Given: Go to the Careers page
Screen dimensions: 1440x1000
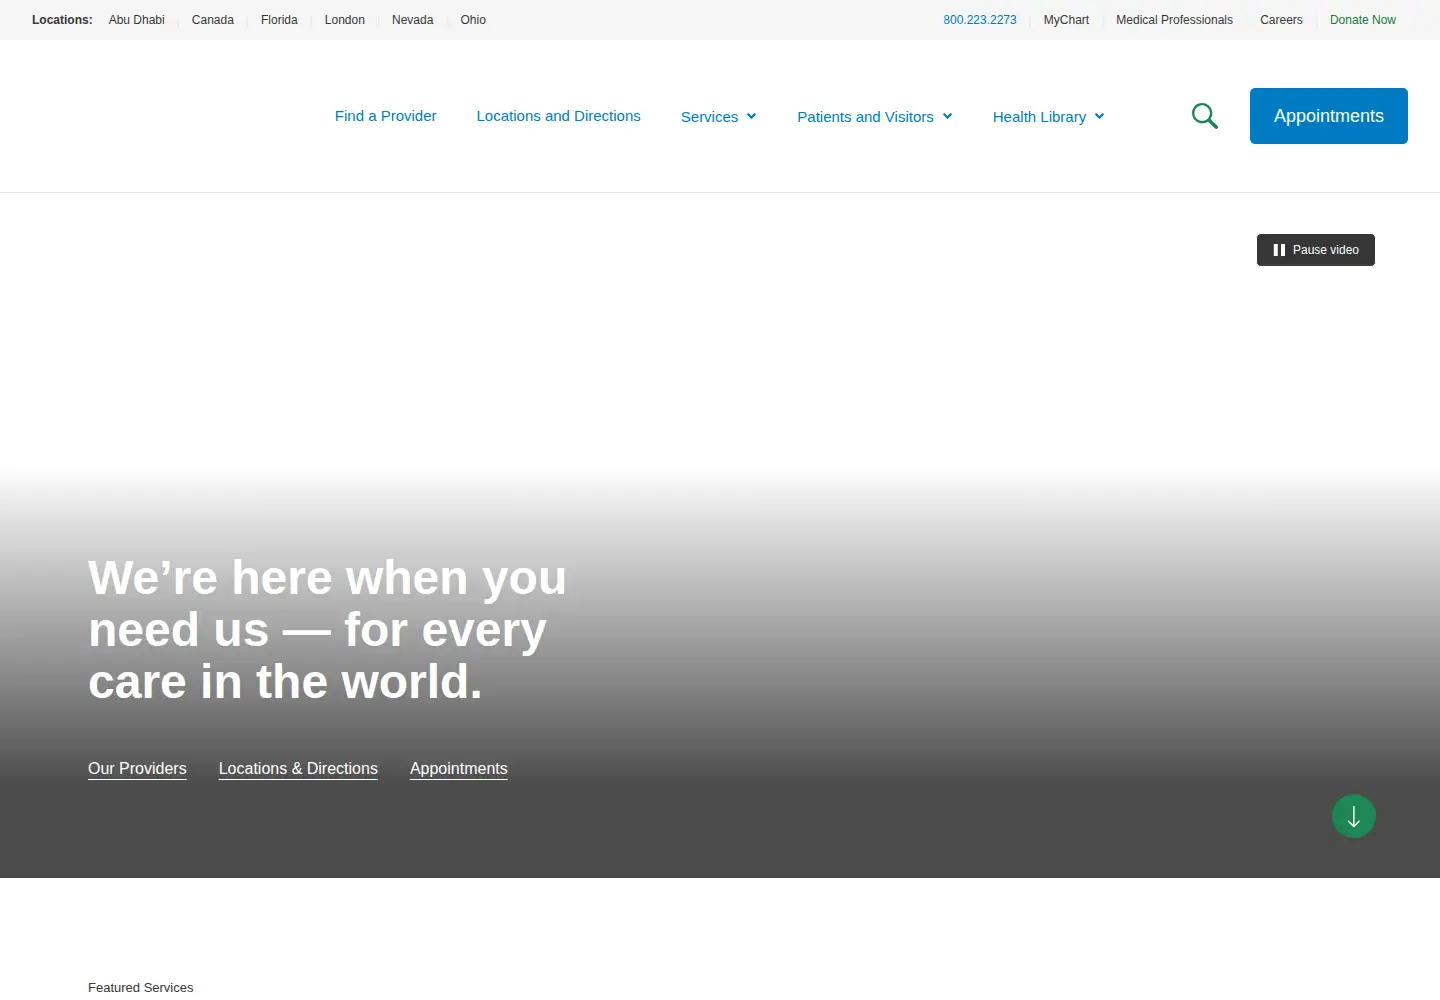Looking at the screenshot, I should tap(1281, 20).
